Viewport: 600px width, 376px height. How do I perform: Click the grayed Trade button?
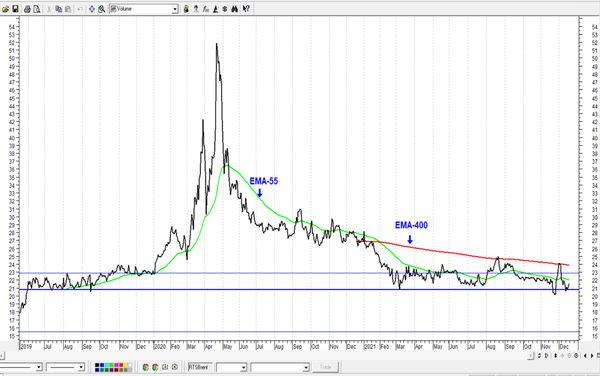[325, 367]
